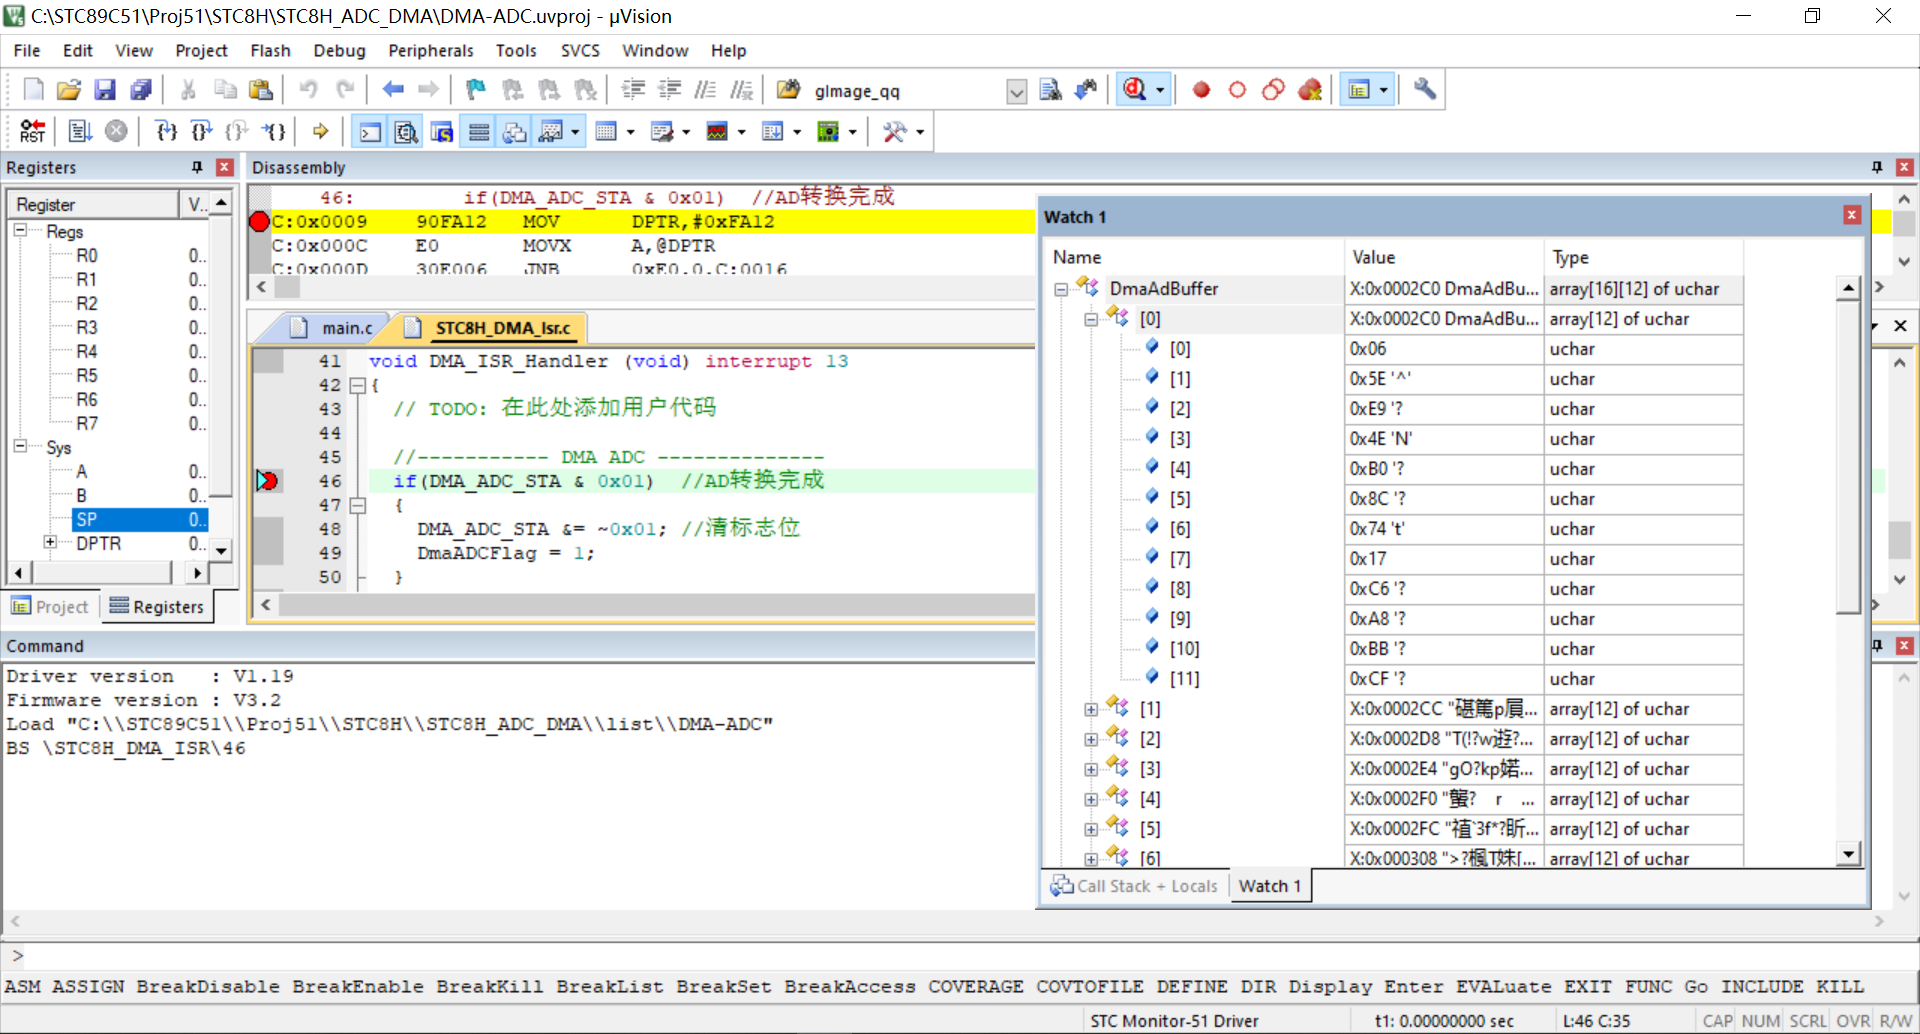
Task: Step into the current line
Action: (x=166, y=131)
